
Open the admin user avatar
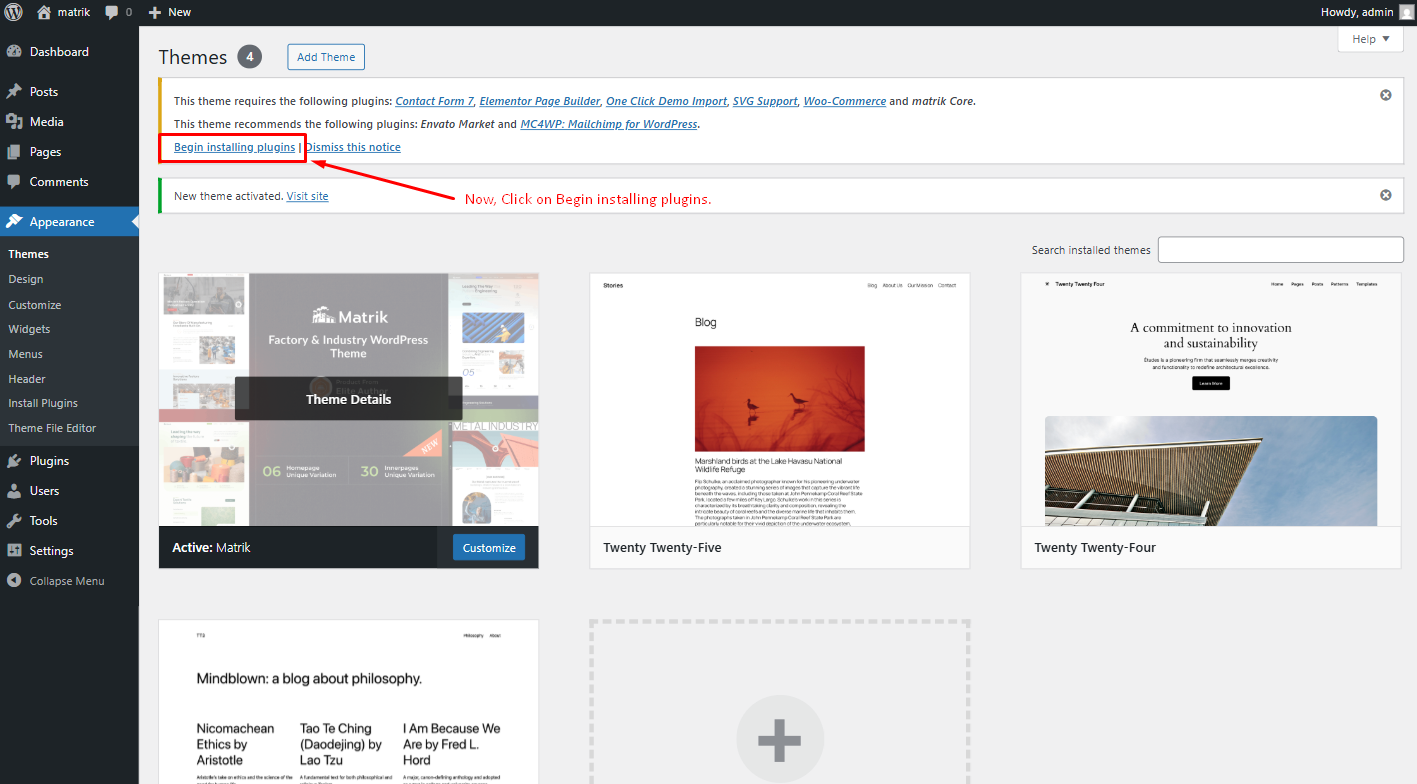point(1406,12)
